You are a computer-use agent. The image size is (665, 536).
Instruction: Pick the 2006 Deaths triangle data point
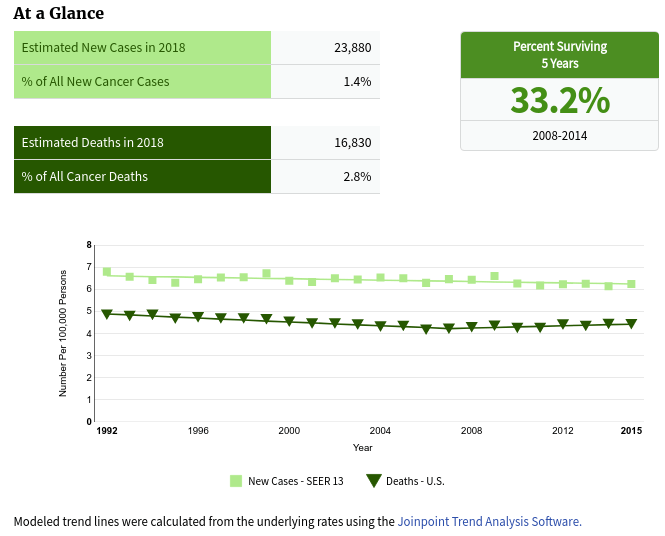point(426,329)
